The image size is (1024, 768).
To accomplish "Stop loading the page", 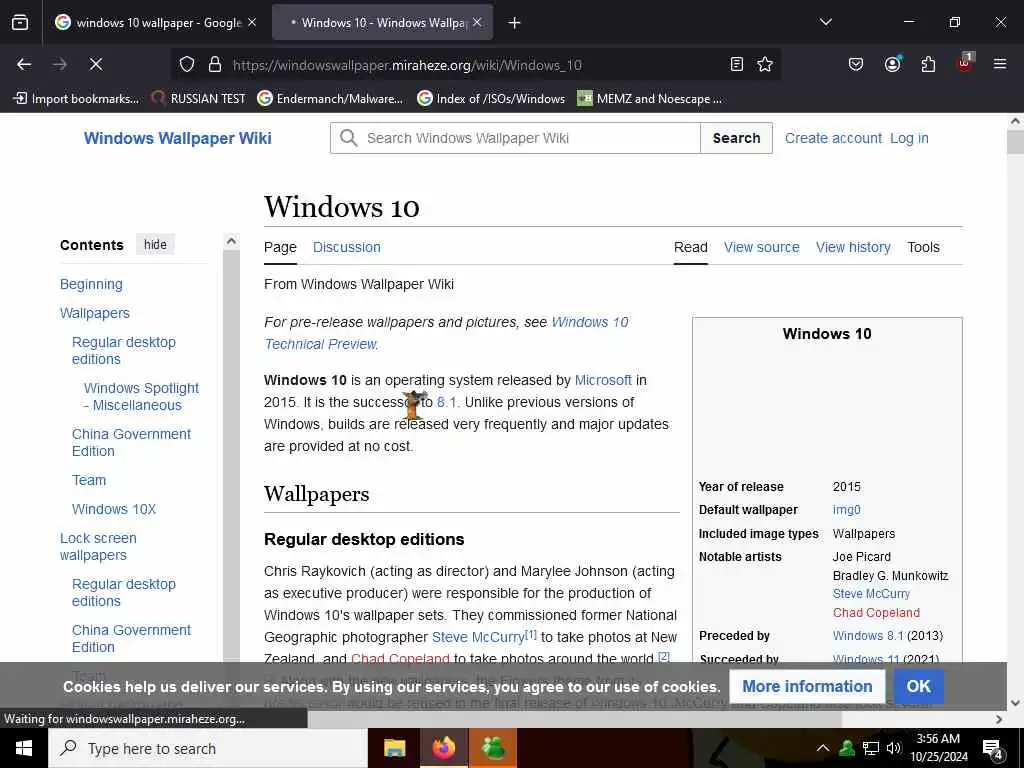I will [95, 64].
